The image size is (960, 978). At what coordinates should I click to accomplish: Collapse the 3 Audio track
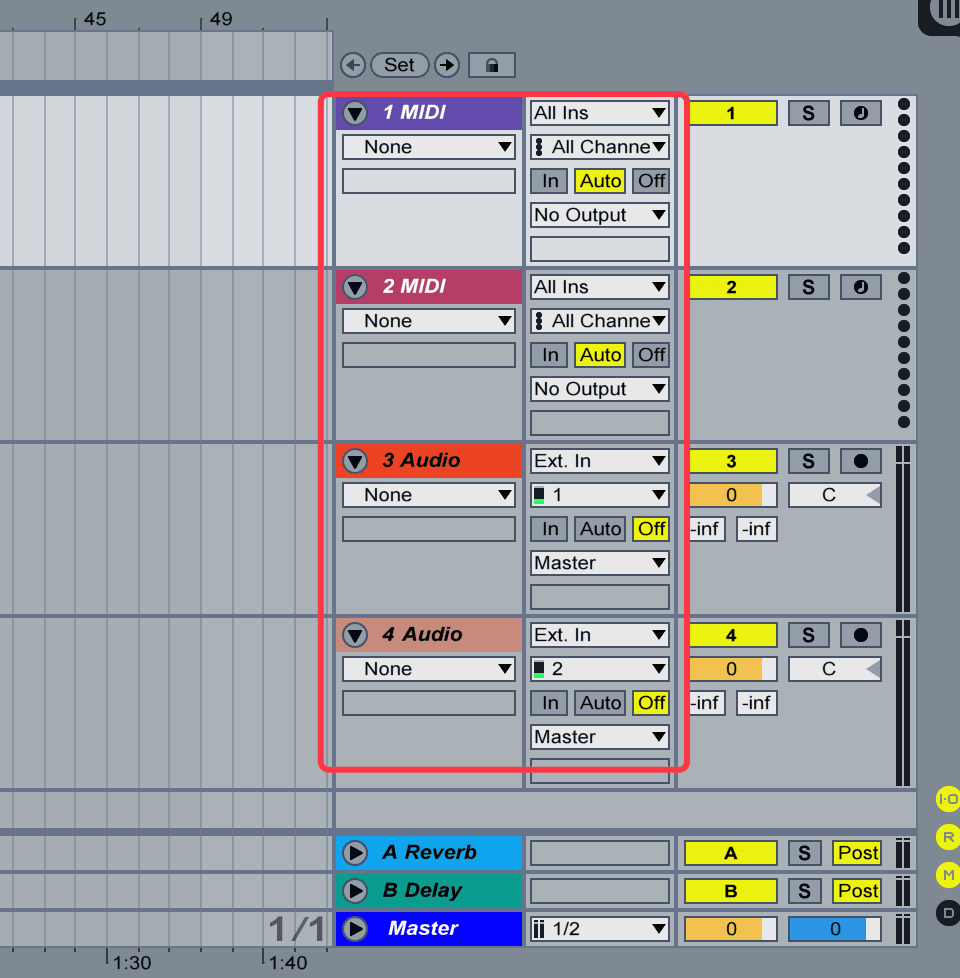coord(355,461)
